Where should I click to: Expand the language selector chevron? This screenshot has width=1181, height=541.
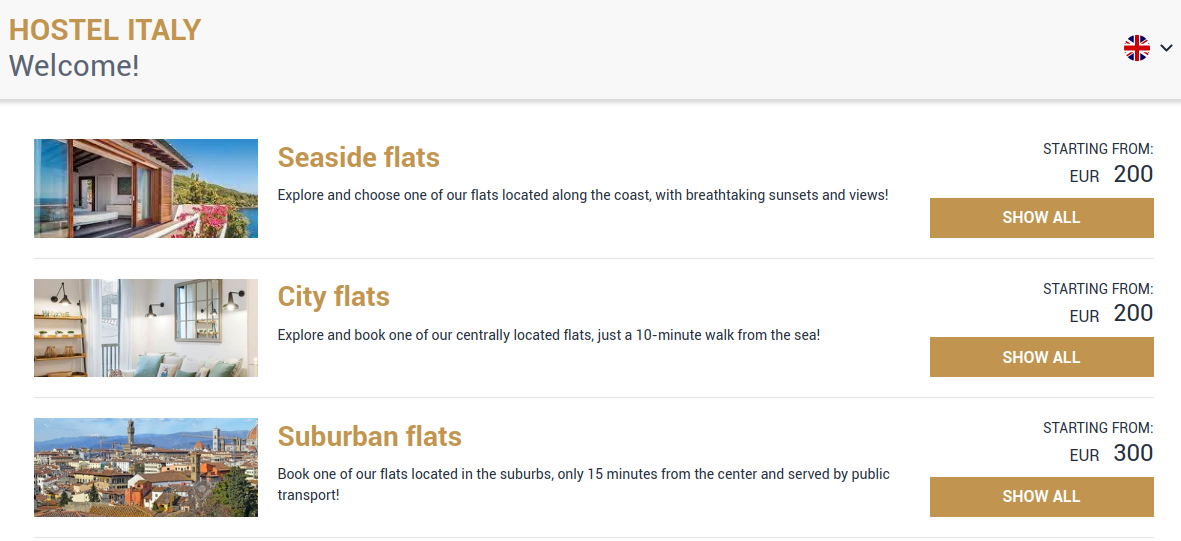(x=1166, y=48)
